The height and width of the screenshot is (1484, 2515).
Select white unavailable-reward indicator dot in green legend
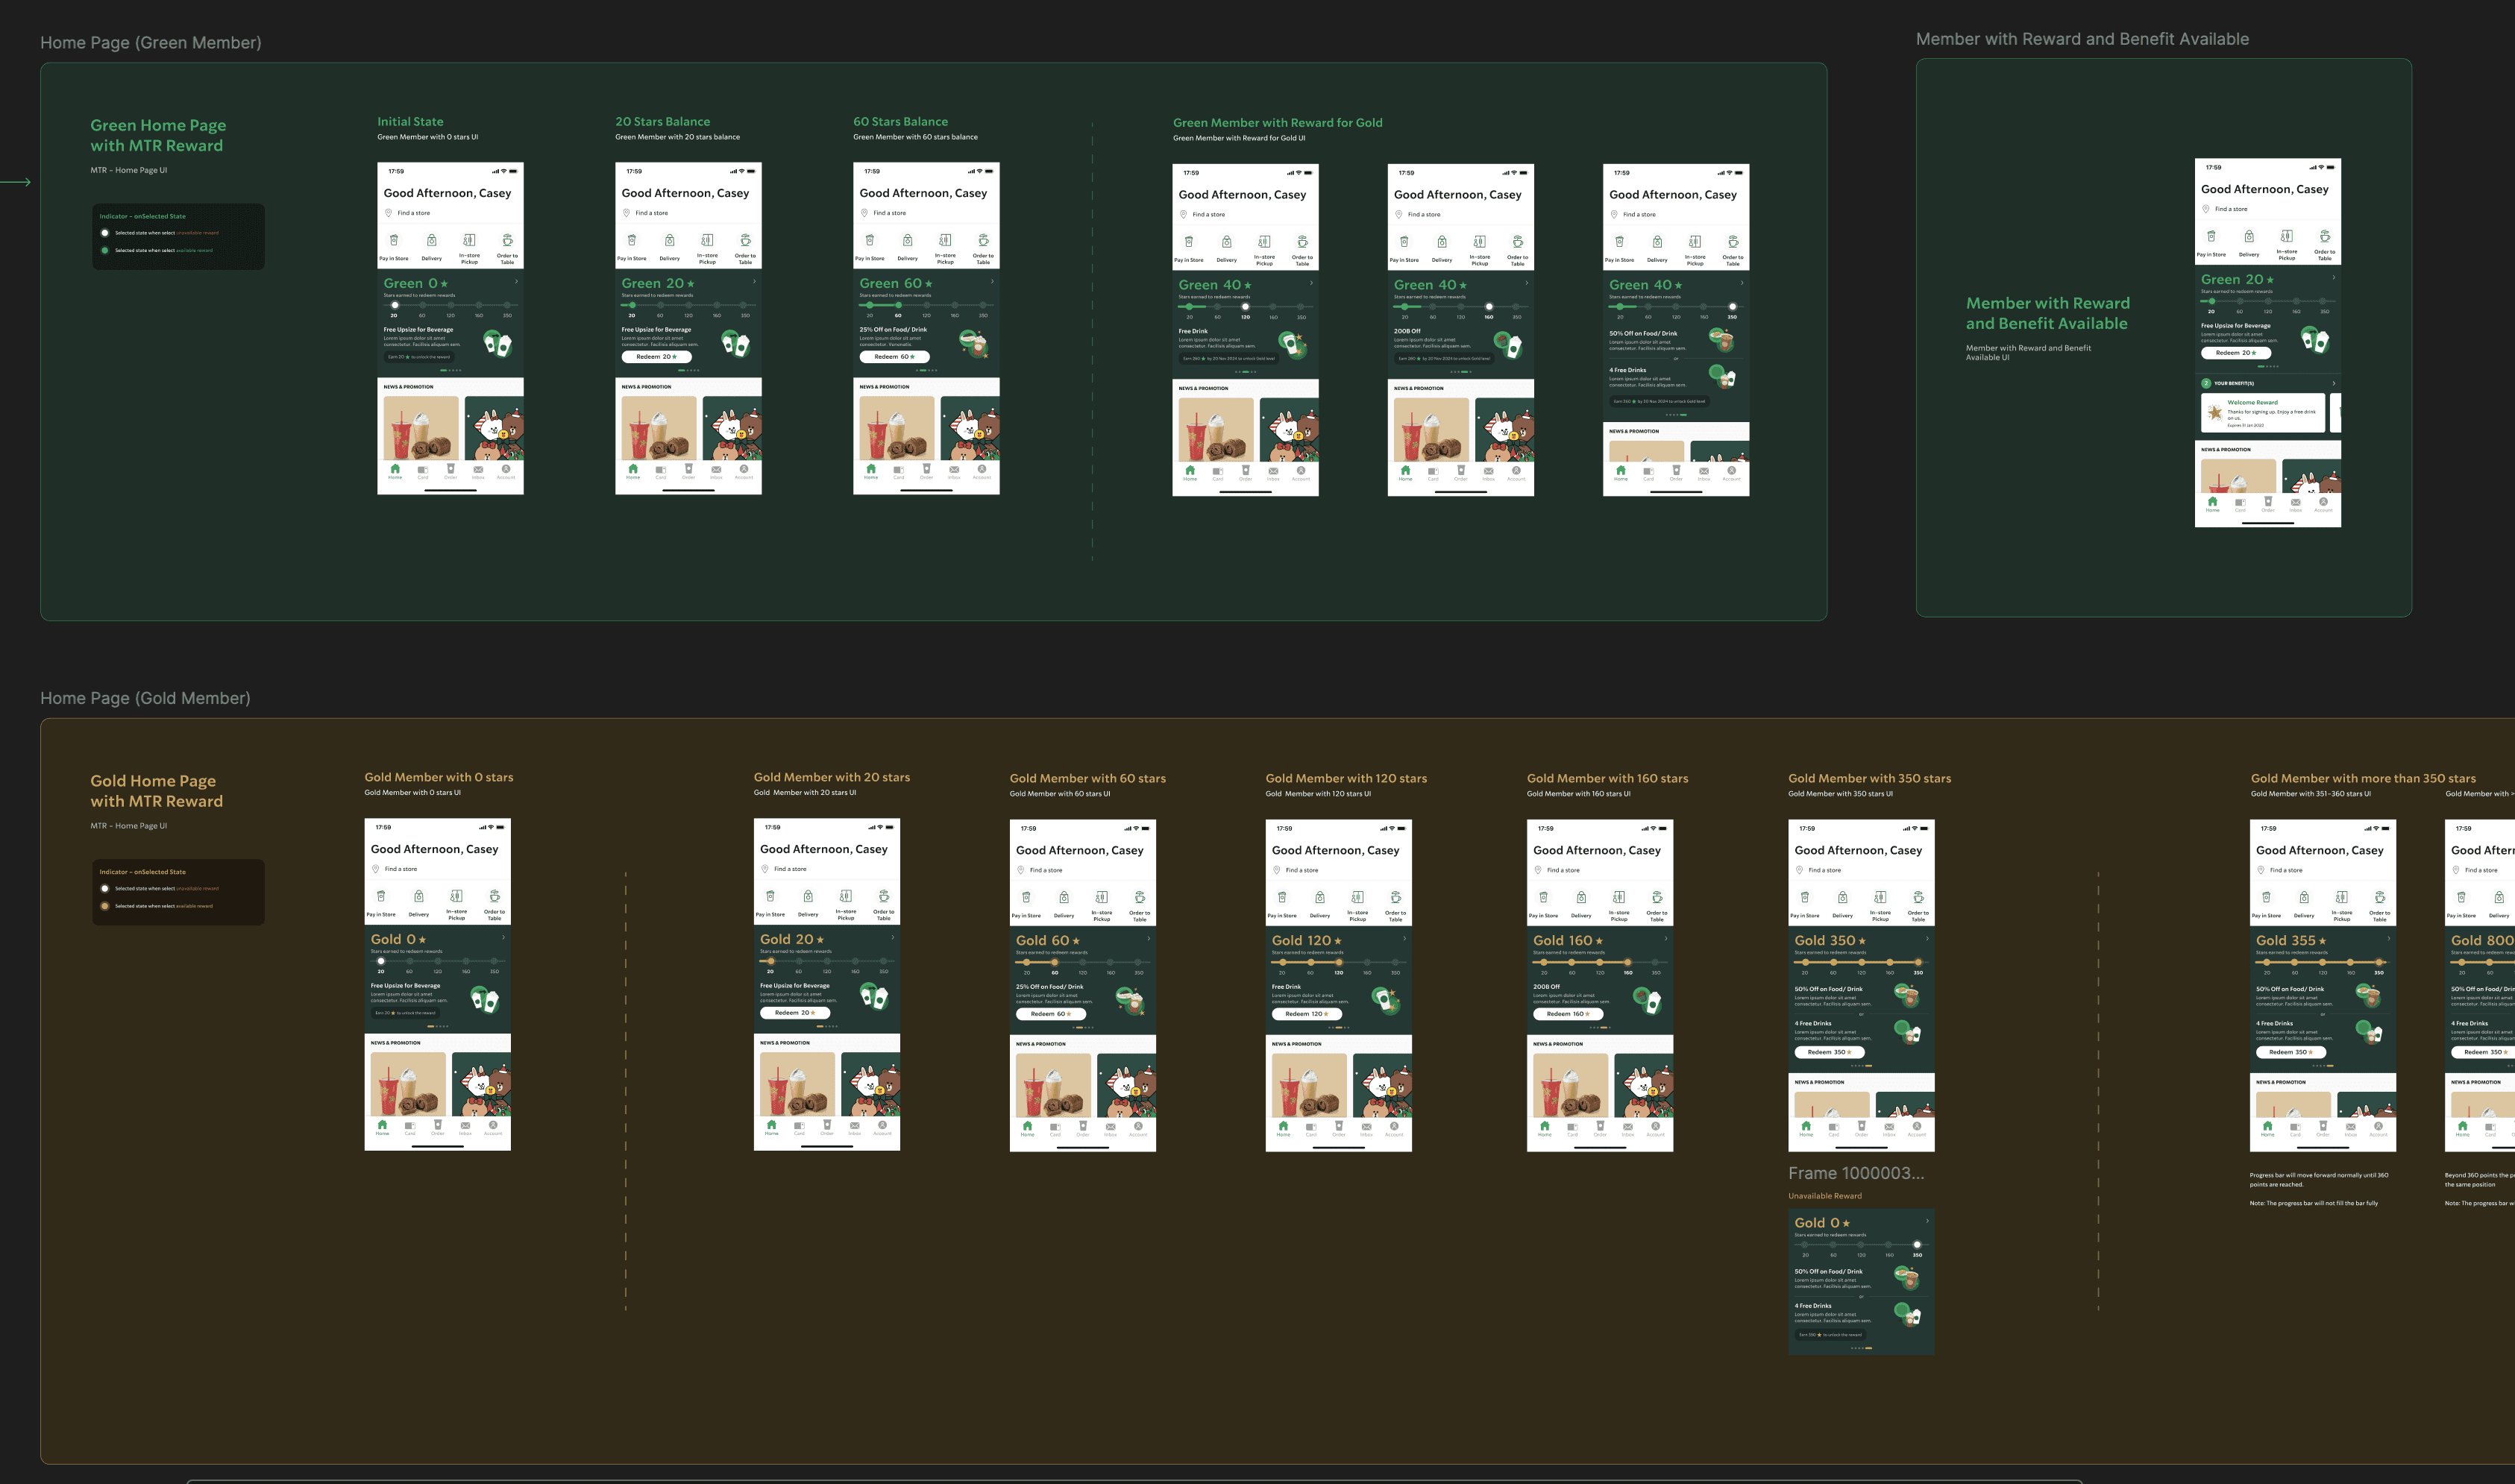[105, 233]
